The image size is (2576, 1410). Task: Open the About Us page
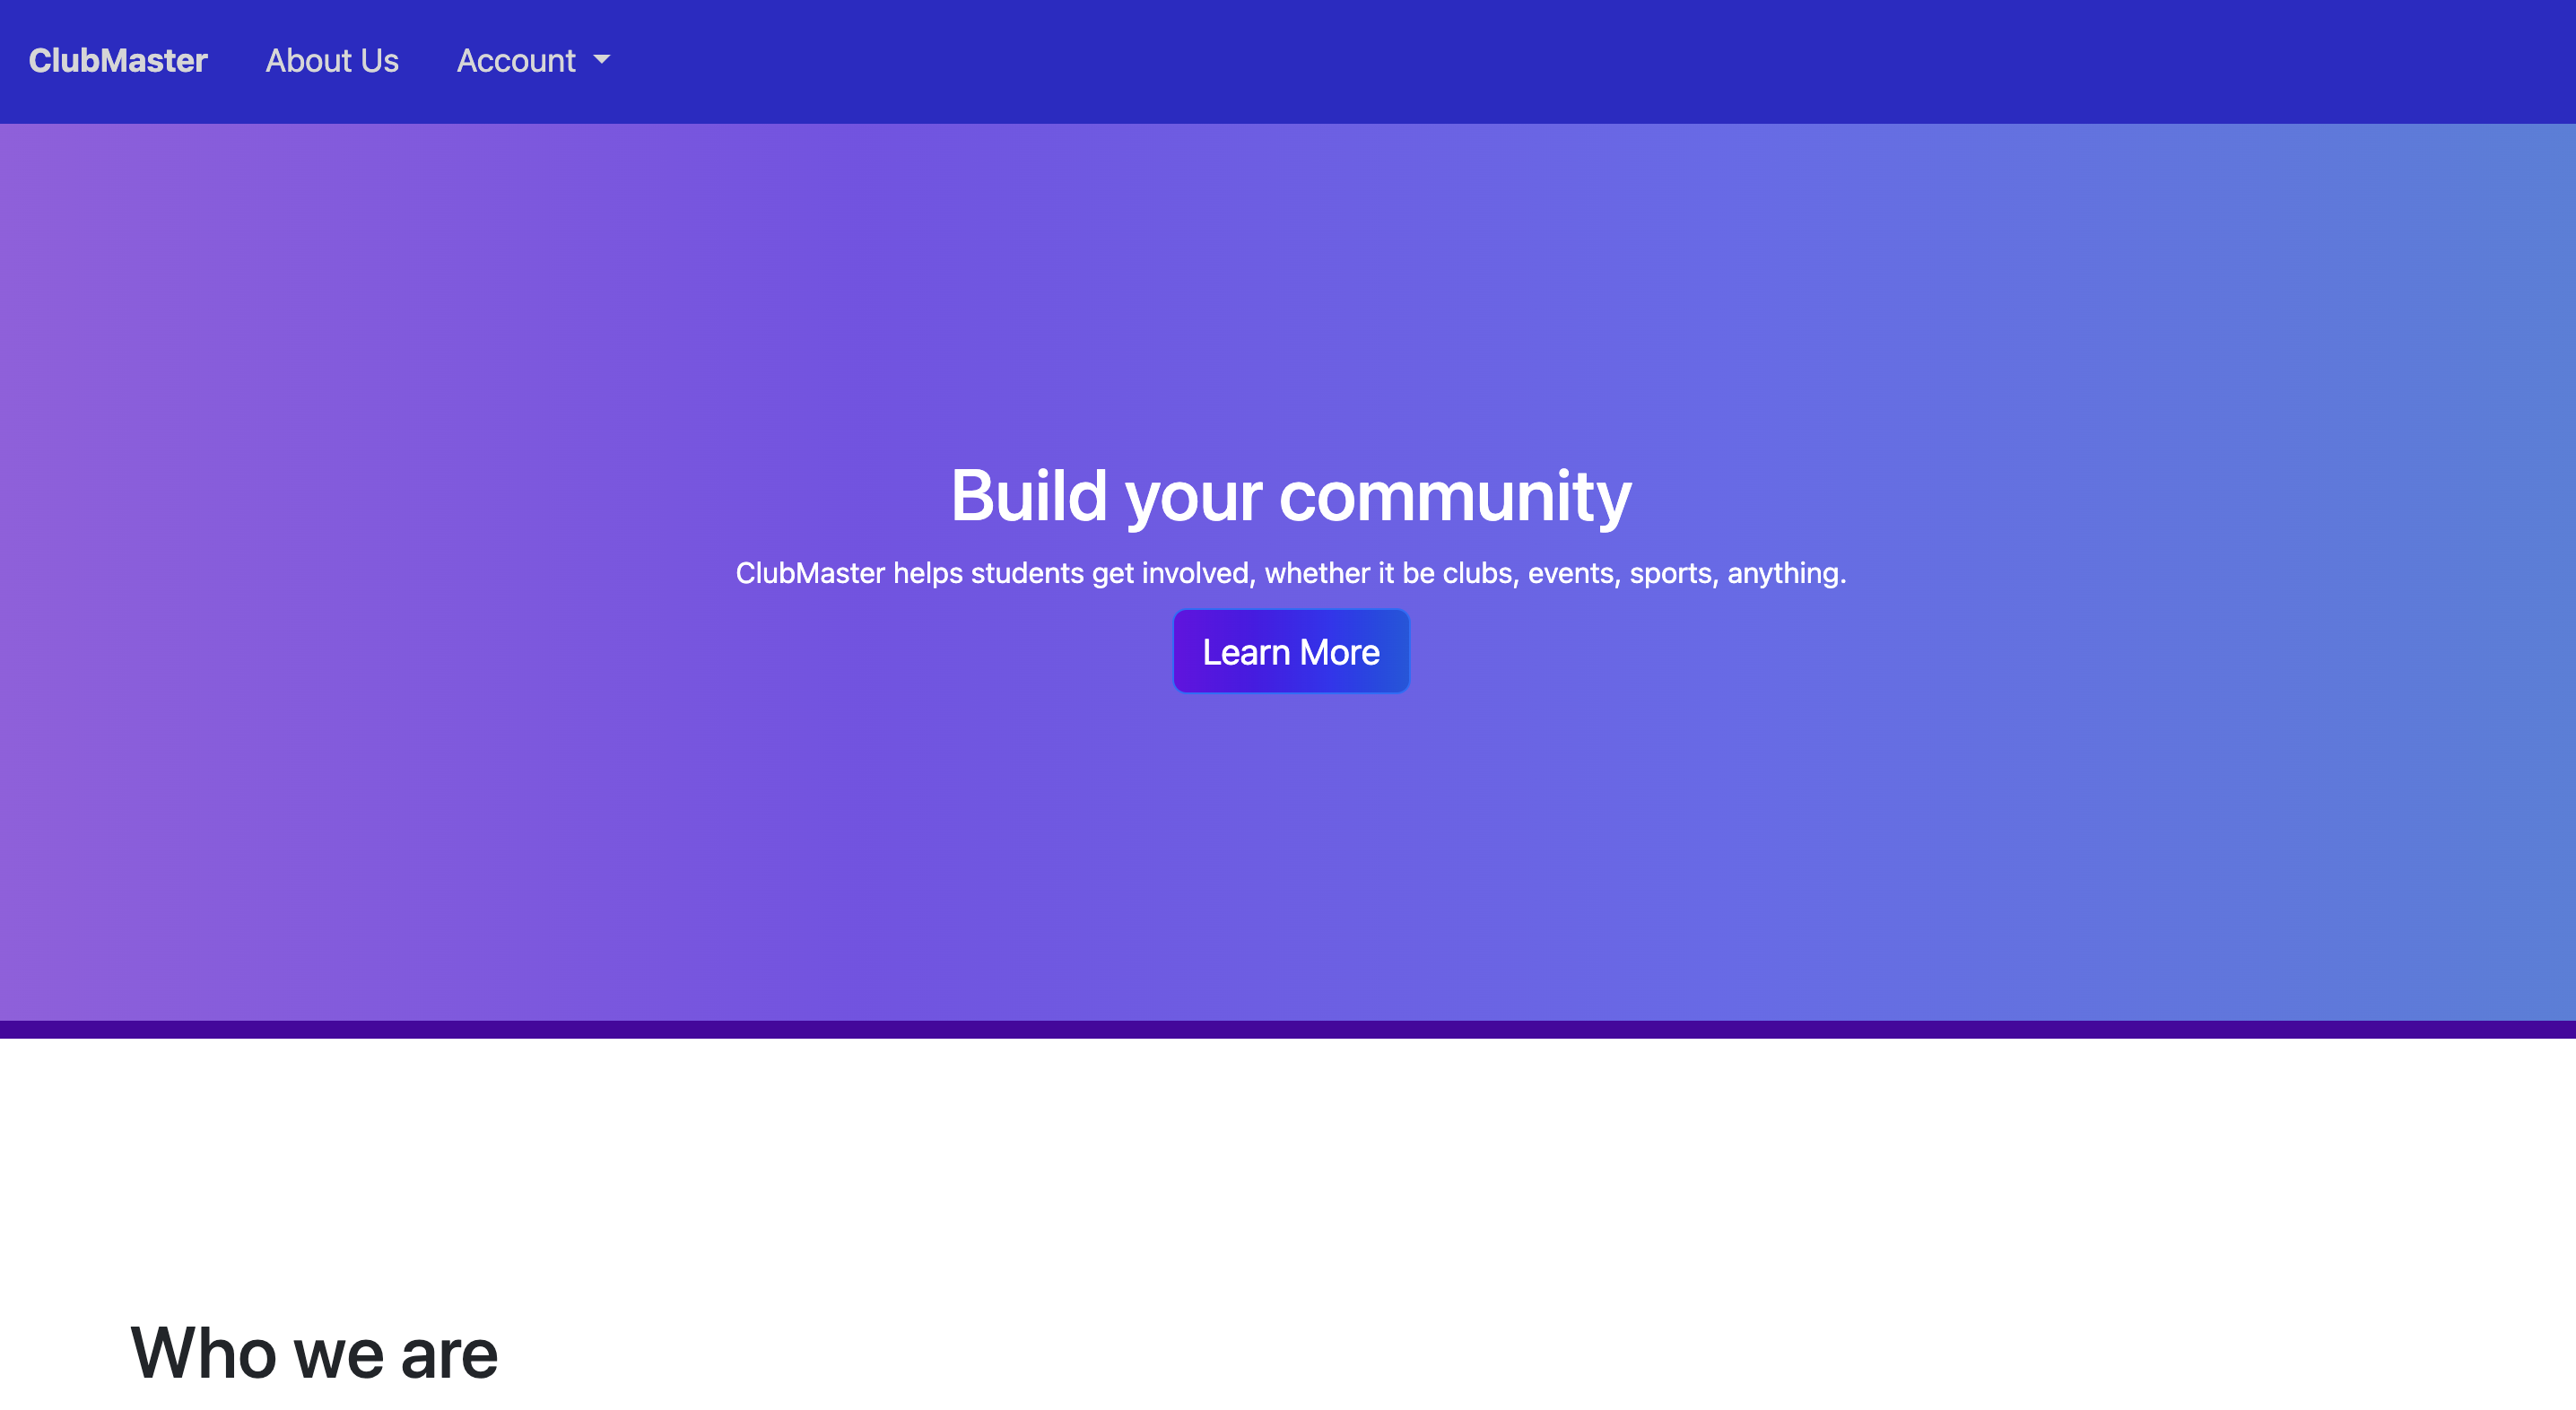pyautogui.click(x=331, y=61)
